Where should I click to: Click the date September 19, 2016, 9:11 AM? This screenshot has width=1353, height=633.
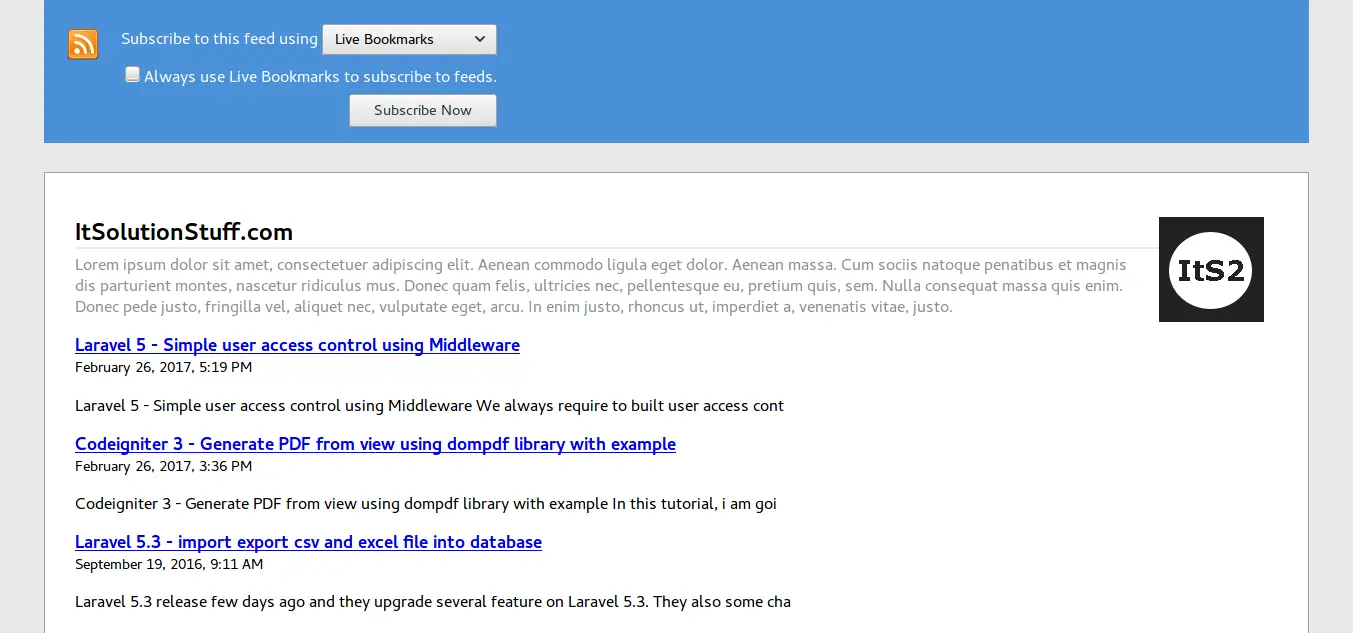169,564
